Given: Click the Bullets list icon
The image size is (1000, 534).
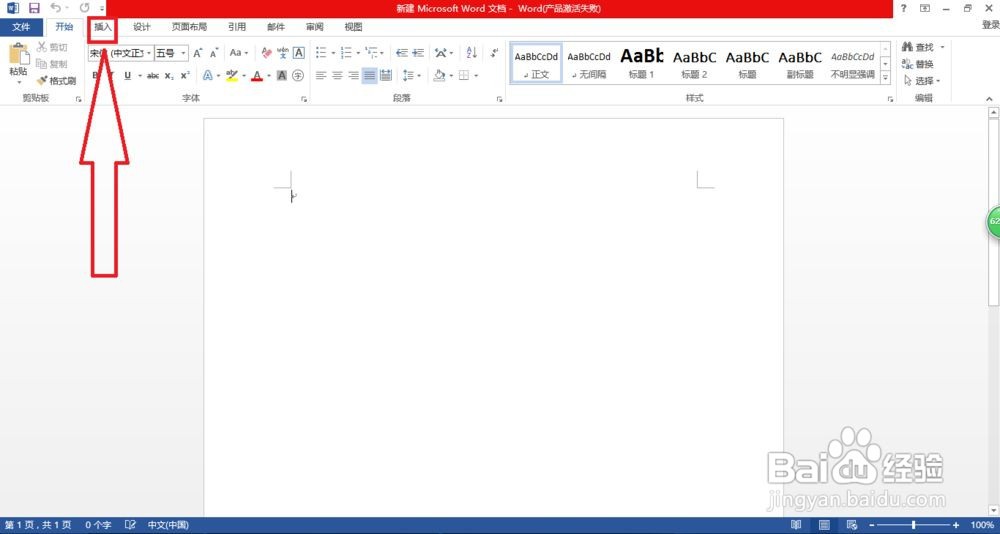Looking at the screenshot, I should pyautogui.click(x=321, y=53).
